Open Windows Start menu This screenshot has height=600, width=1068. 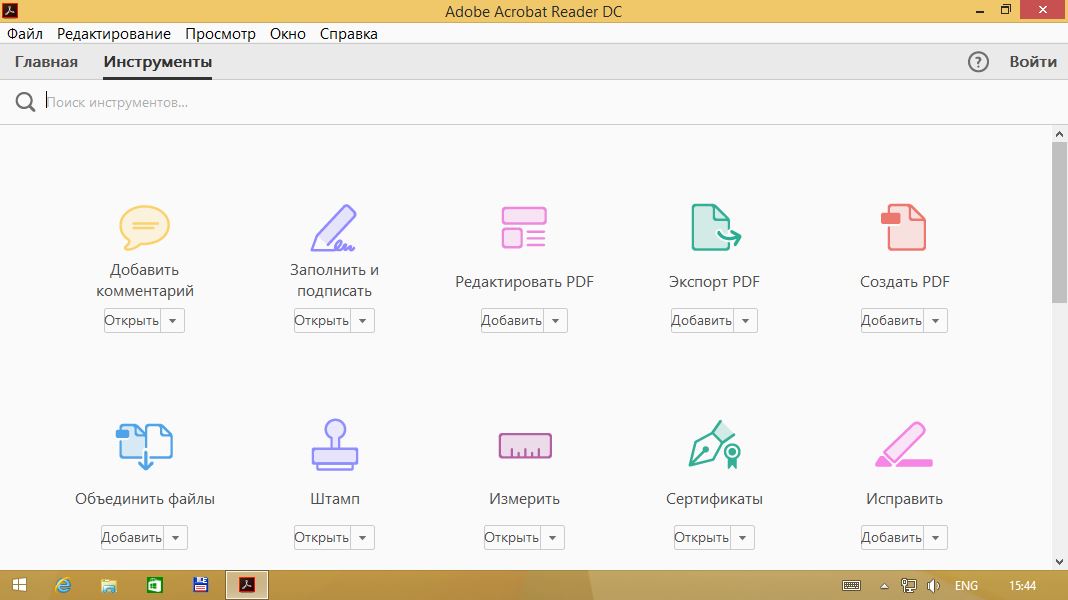(x=19, y=585)
